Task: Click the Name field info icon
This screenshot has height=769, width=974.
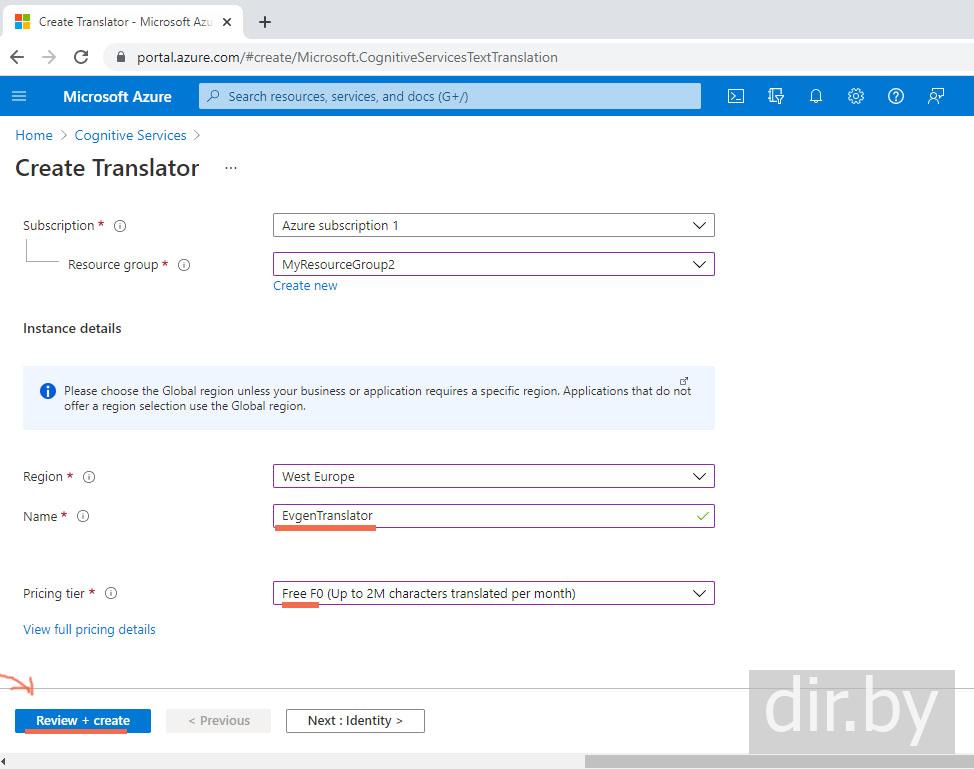Action: [83, 516]
